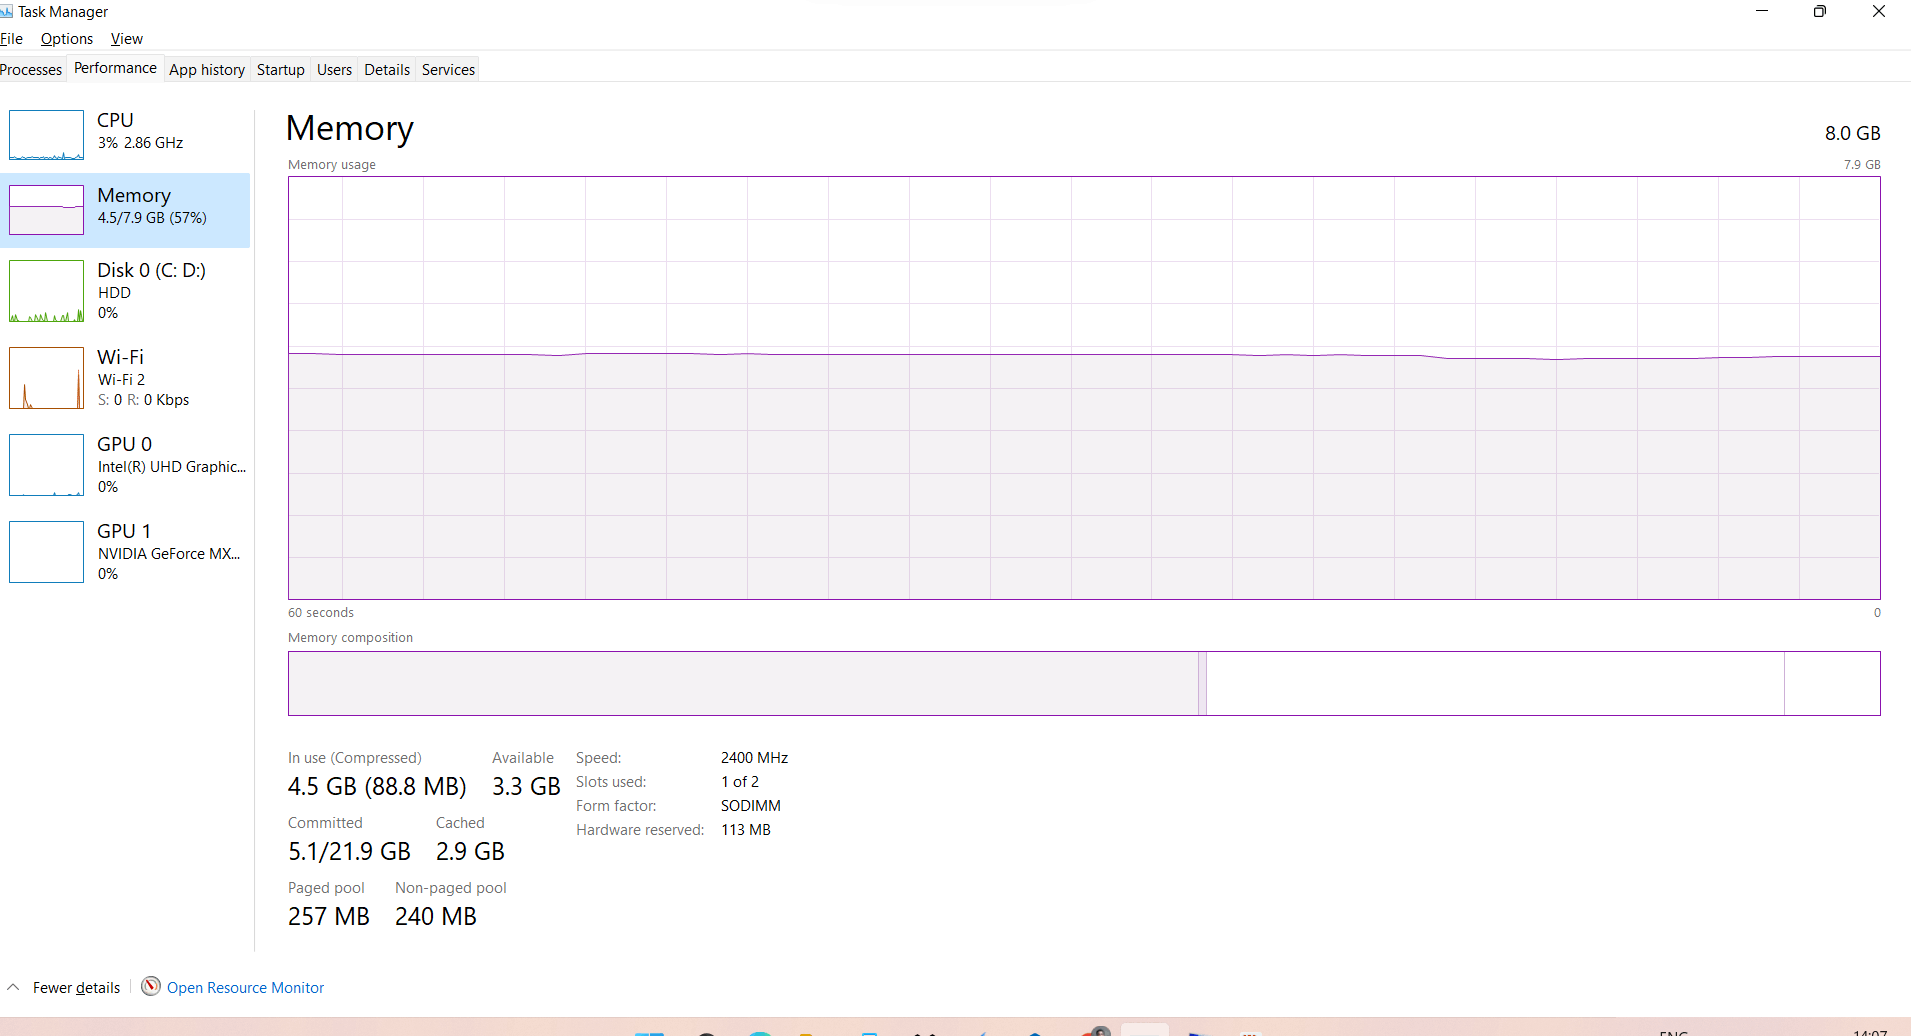1911x1036 pixels.
Task: Go to the Startup tab
Action: coord(281,69)
